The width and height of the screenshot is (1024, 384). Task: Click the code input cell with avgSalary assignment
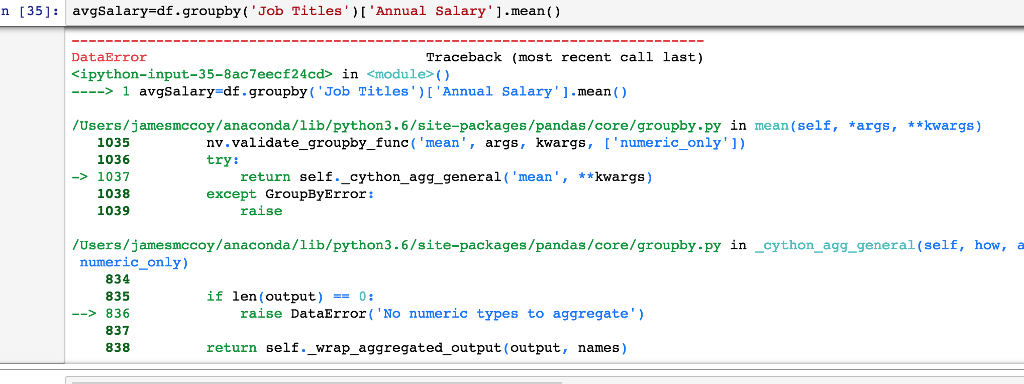pos(545,12)
